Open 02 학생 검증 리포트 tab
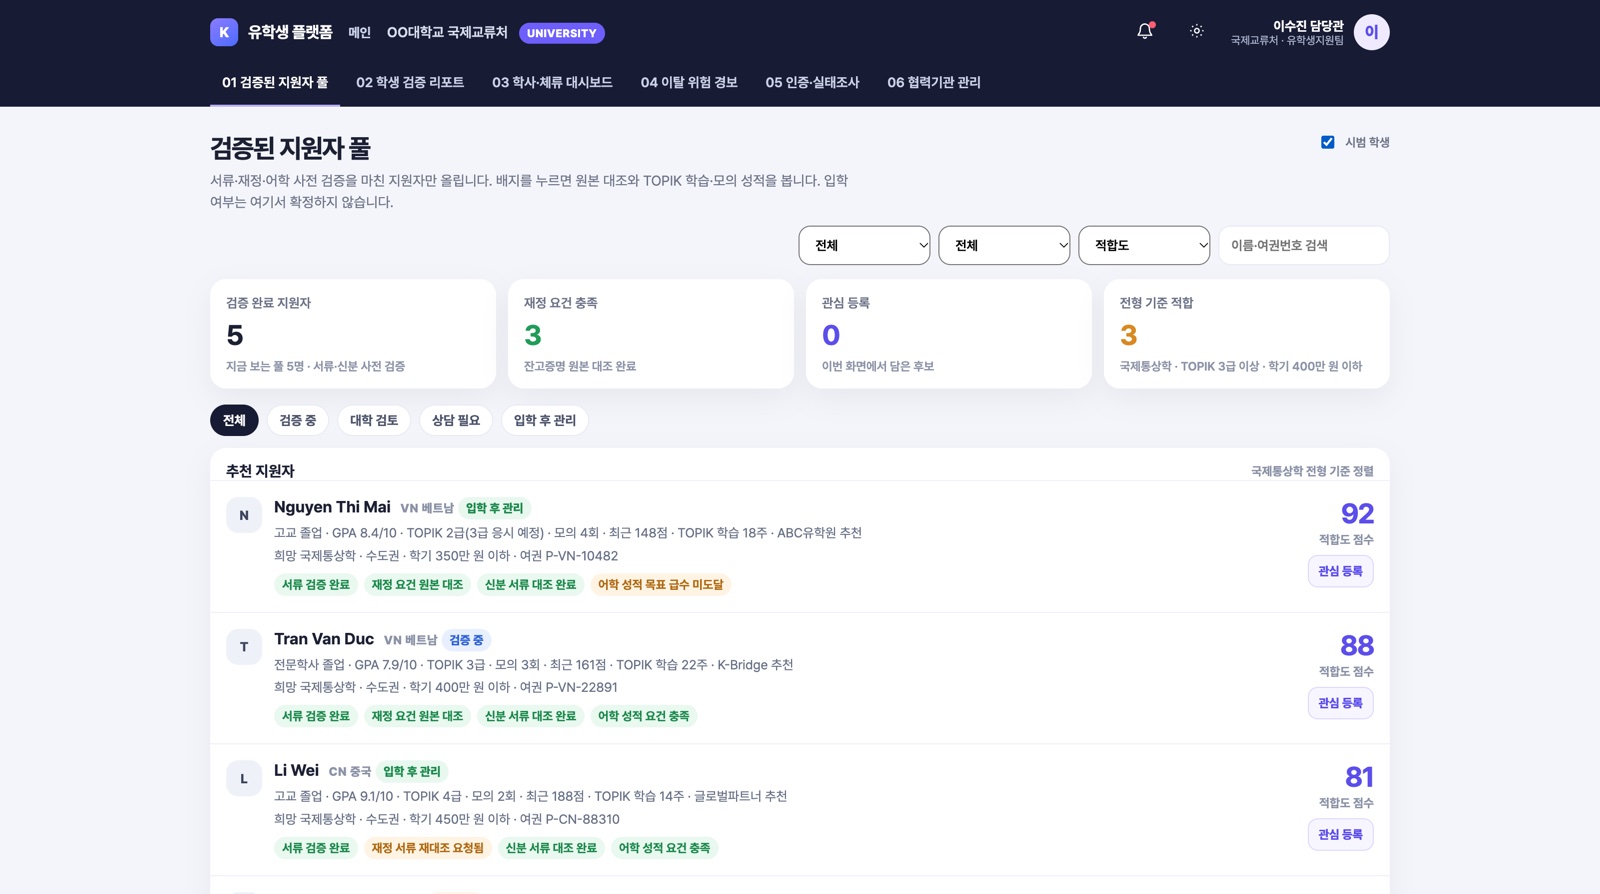Viewport: 1600px width, 894px height. (410, 82)
